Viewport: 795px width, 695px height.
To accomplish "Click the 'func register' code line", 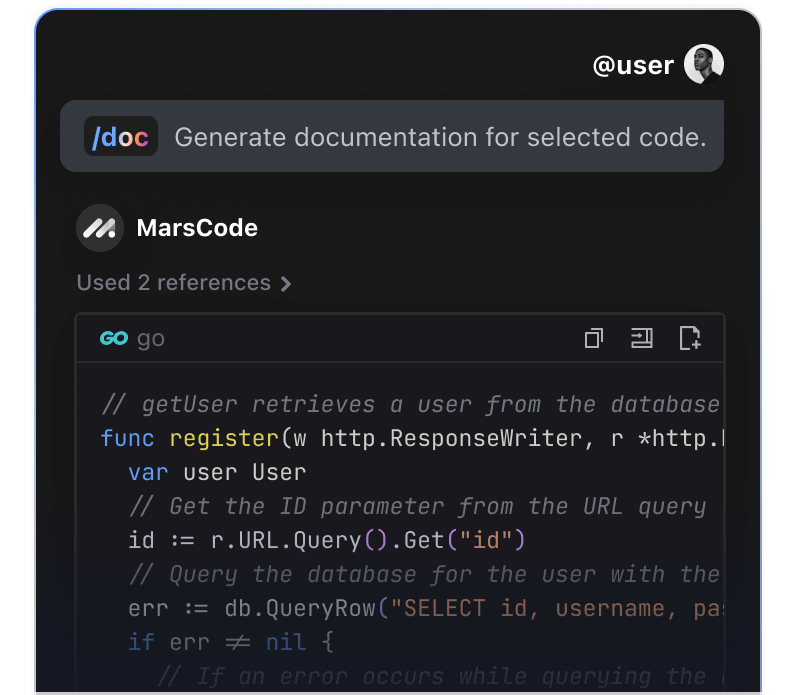I will 412,438.
